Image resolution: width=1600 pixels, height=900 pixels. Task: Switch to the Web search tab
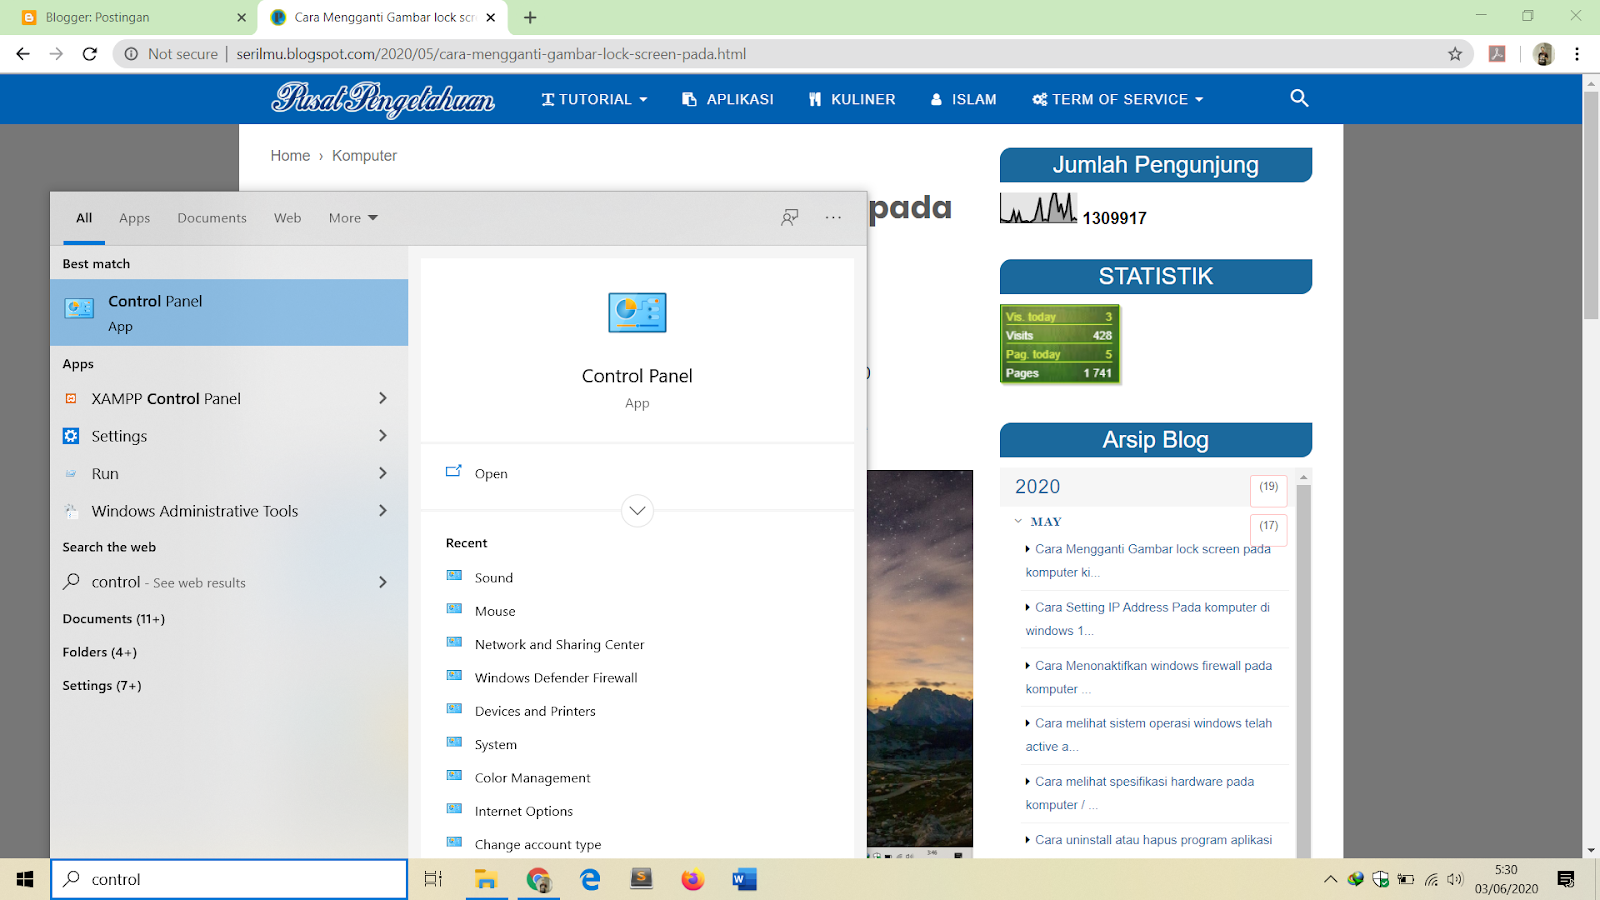[287, 217]
